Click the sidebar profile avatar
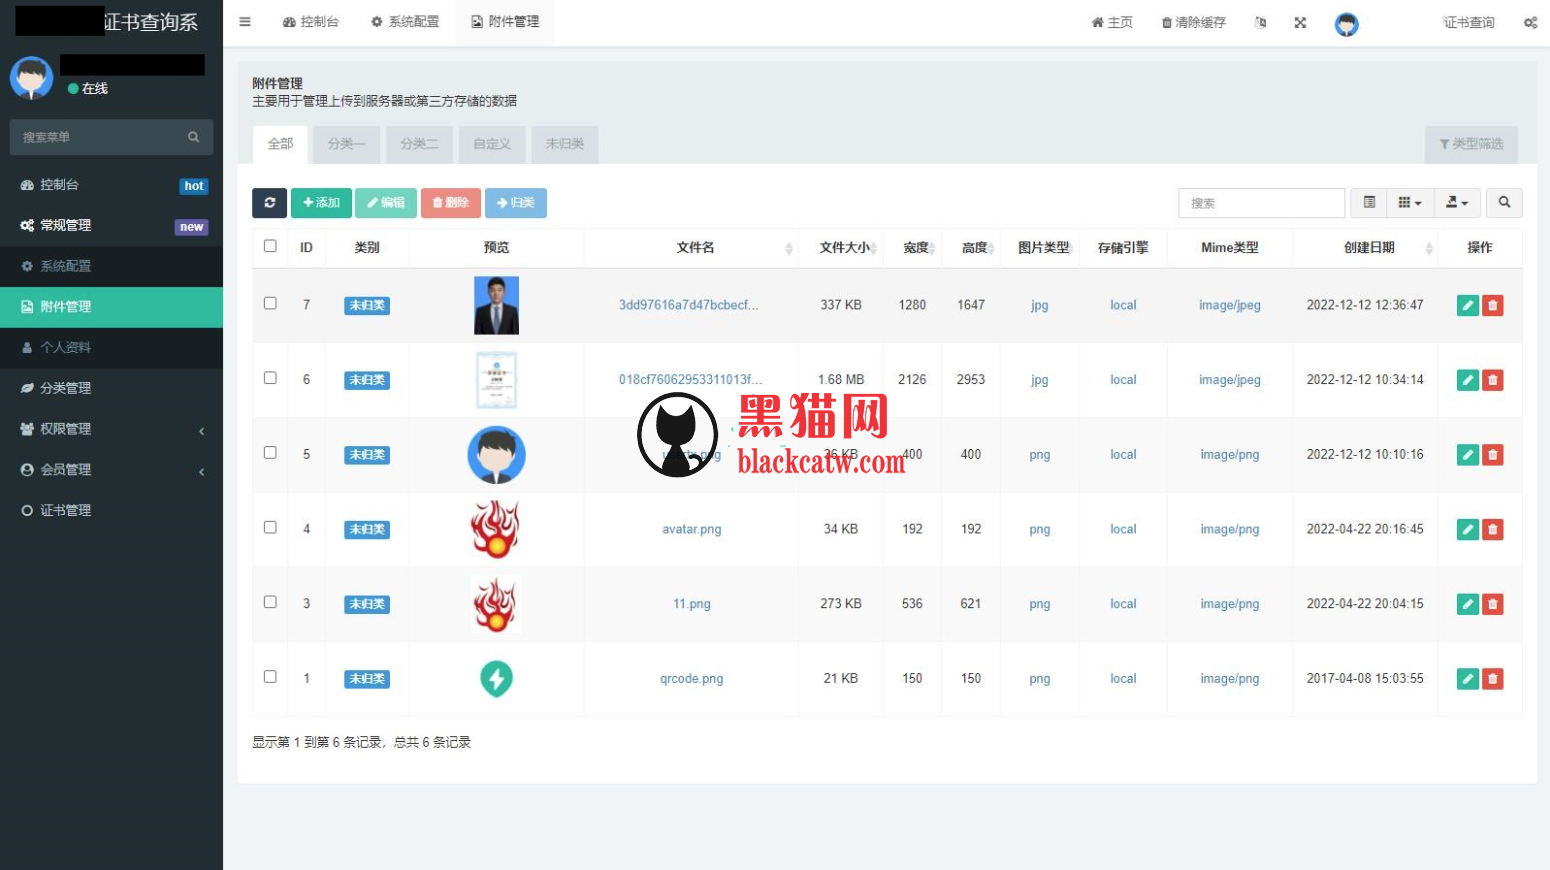The image size is (1550, 870). coord(31,77)
